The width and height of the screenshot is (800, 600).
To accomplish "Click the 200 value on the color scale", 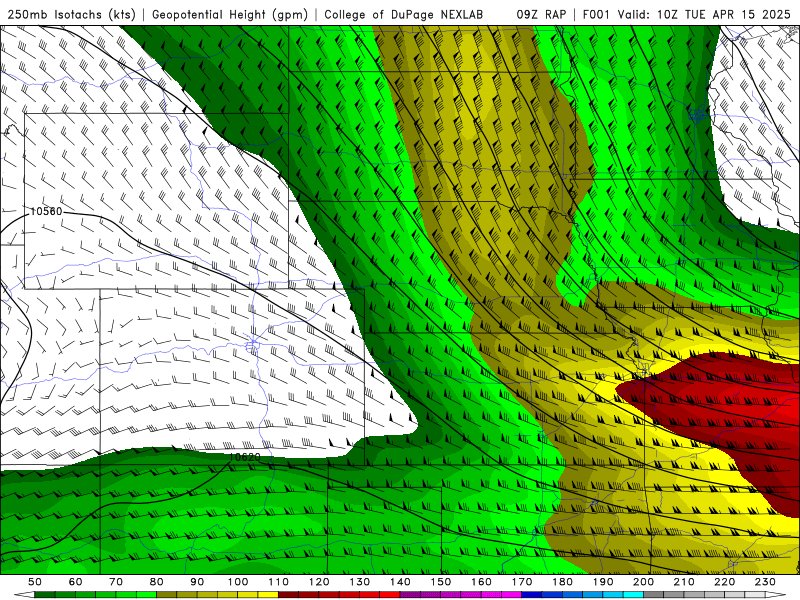I will click(x=643, y=582).
